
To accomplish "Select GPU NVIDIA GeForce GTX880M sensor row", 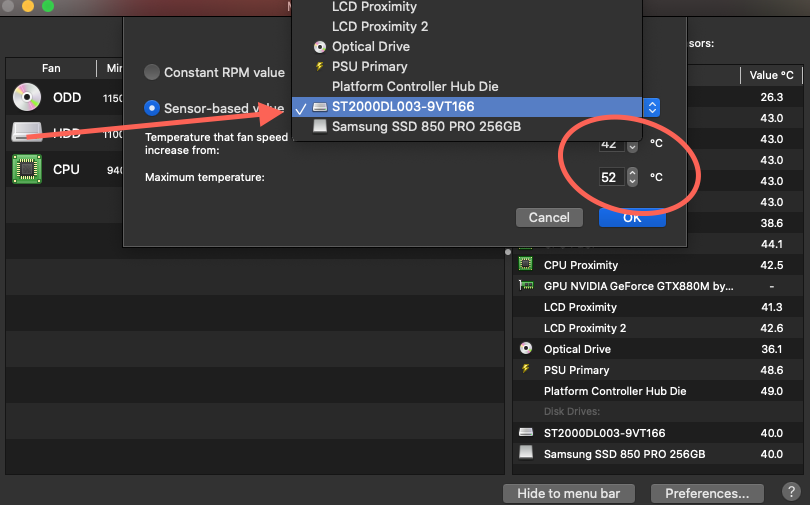I will click(x=658, y=286).
